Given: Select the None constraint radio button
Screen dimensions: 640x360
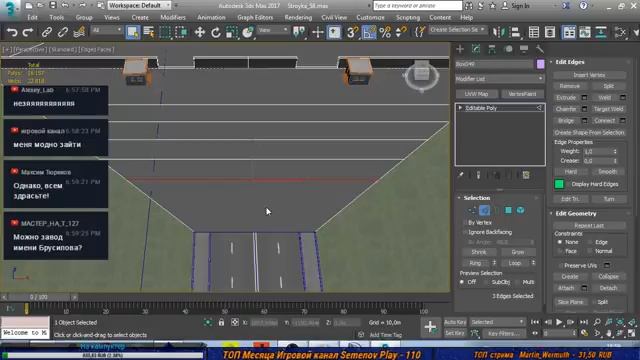Looking at the screenshot, I should [560, 242].
